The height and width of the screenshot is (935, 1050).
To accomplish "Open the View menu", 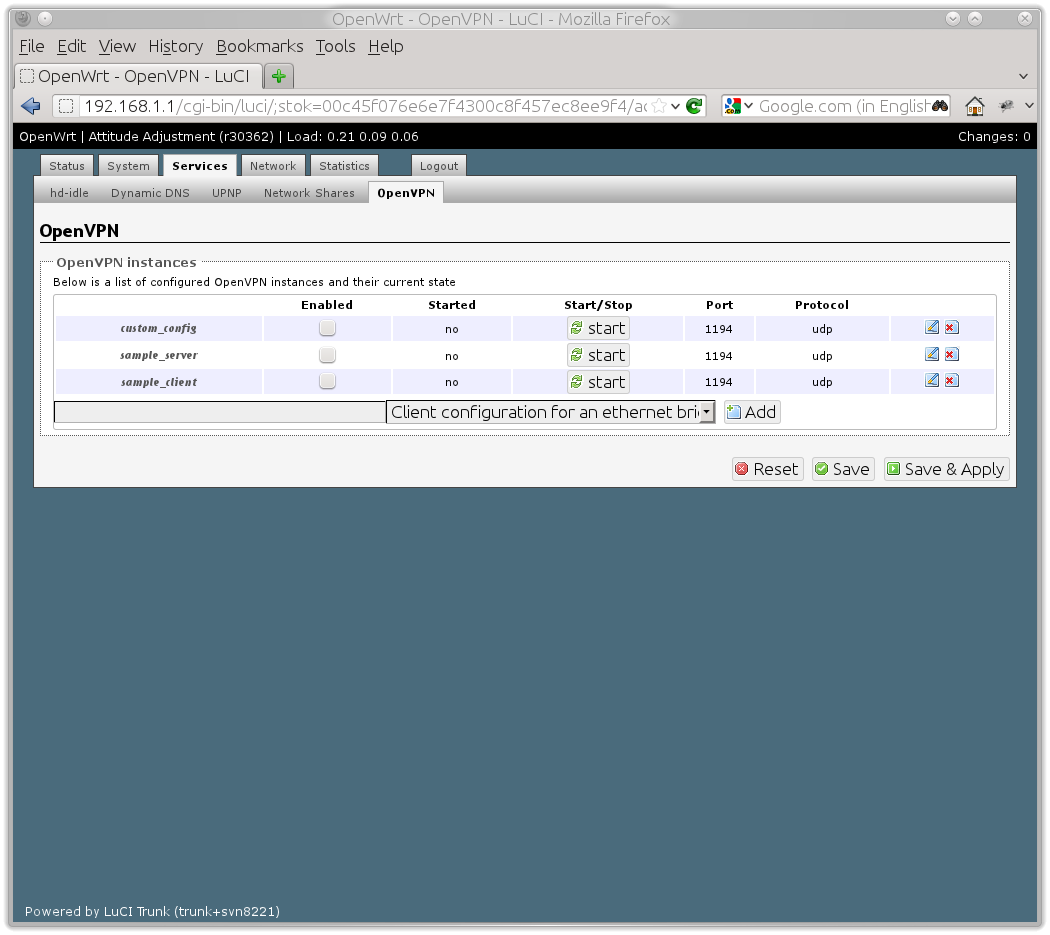I will click(117, 46).
